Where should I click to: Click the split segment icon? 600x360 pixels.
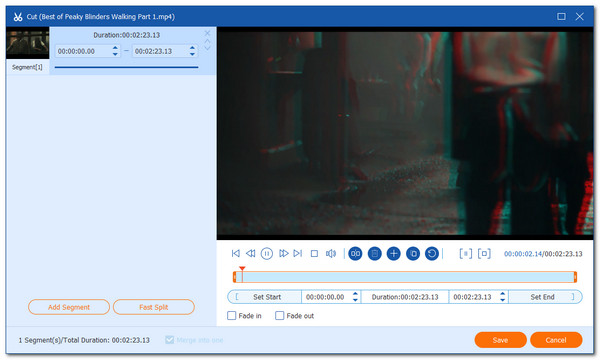355,254
